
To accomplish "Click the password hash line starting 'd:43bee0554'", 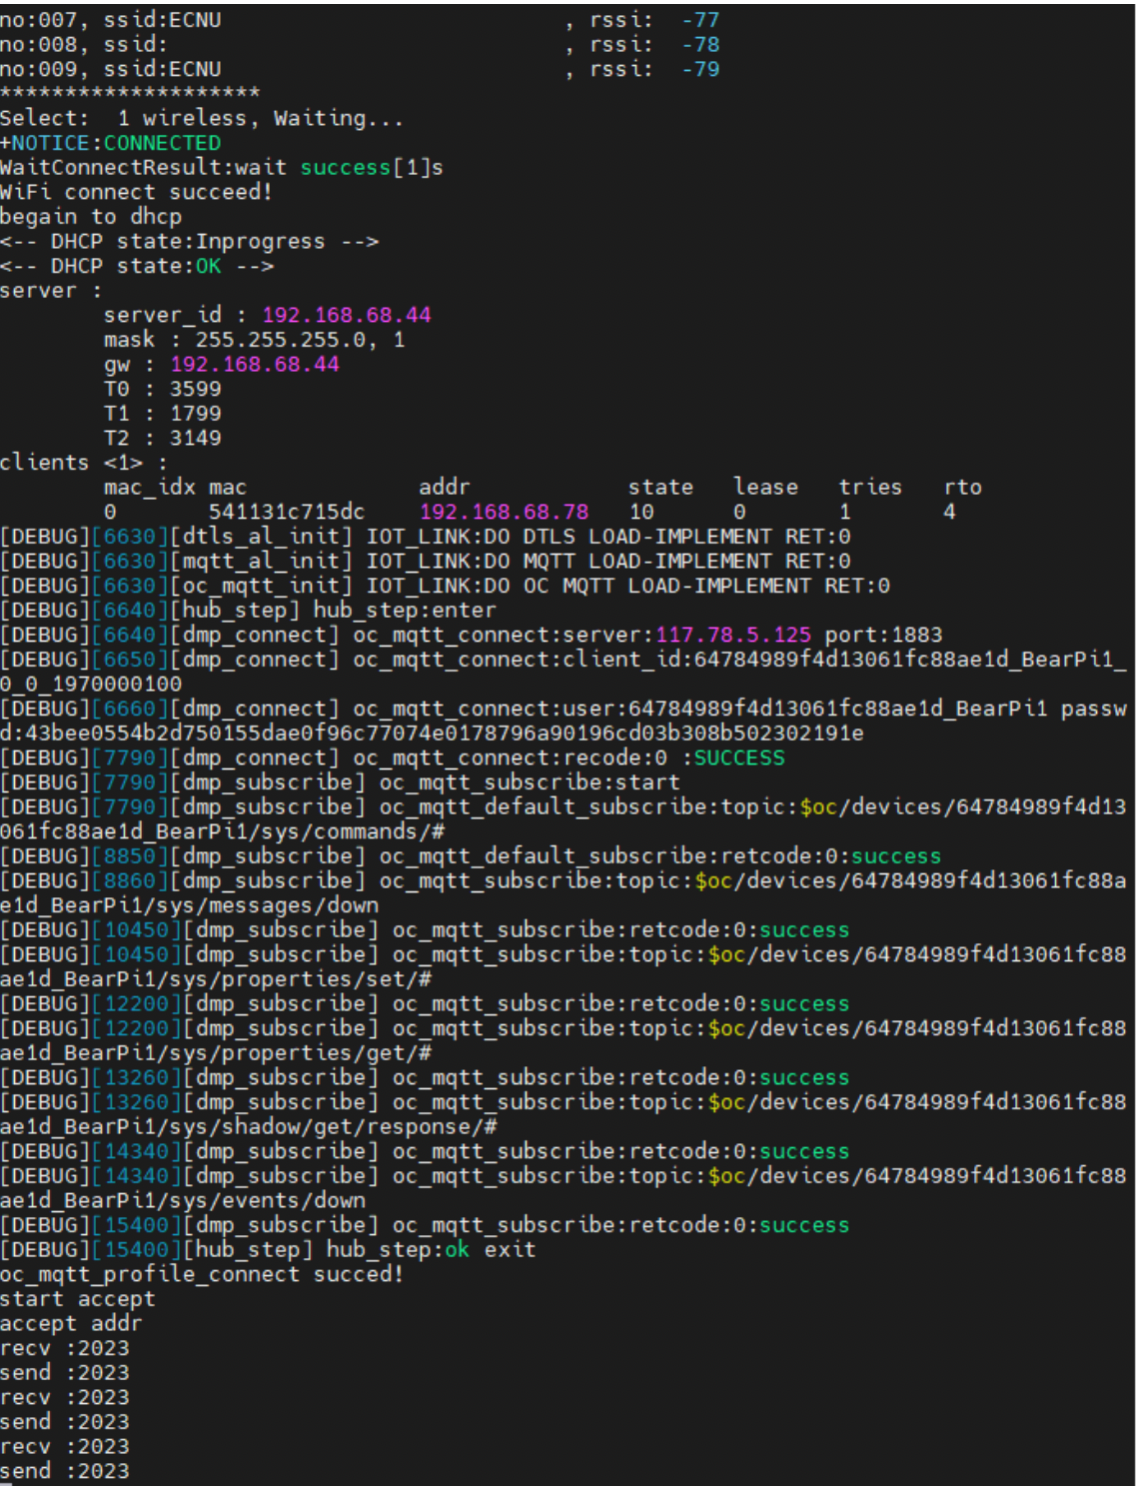I will click(x=432, y=733).
